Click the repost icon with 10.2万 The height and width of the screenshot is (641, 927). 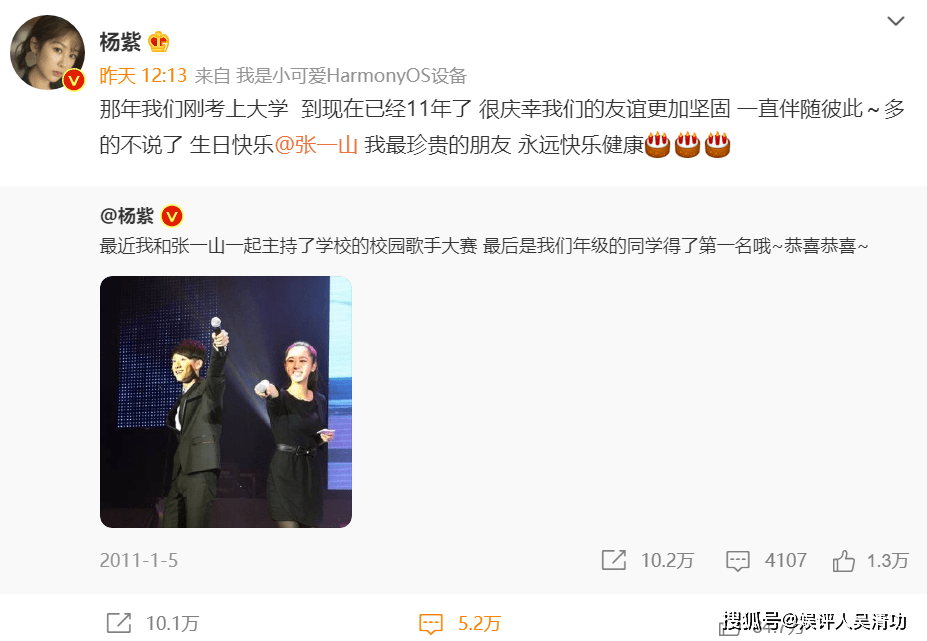click(614, 560)
